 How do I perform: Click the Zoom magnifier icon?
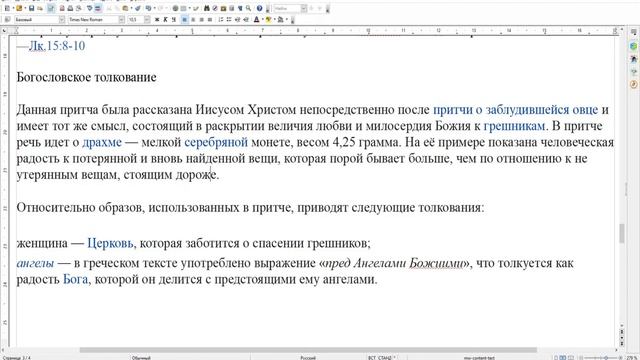(248, 8)
